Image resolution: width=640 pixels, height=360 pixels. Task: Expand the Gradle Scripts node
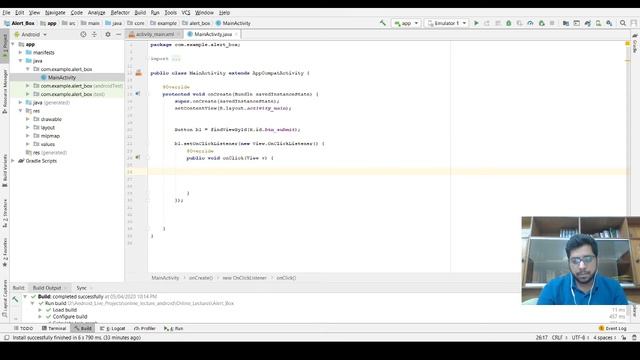13,161
